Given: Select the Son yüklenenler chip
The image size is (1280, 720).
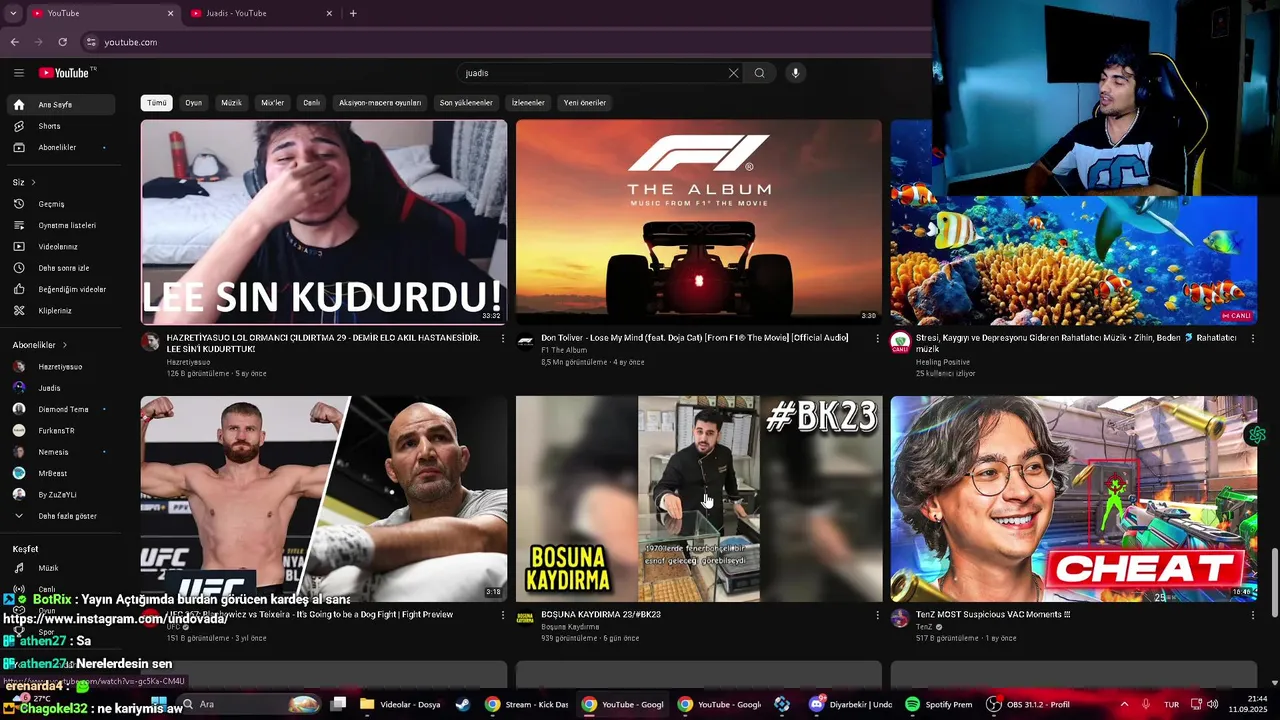Looking at the screenshot, I should [466, 103].
